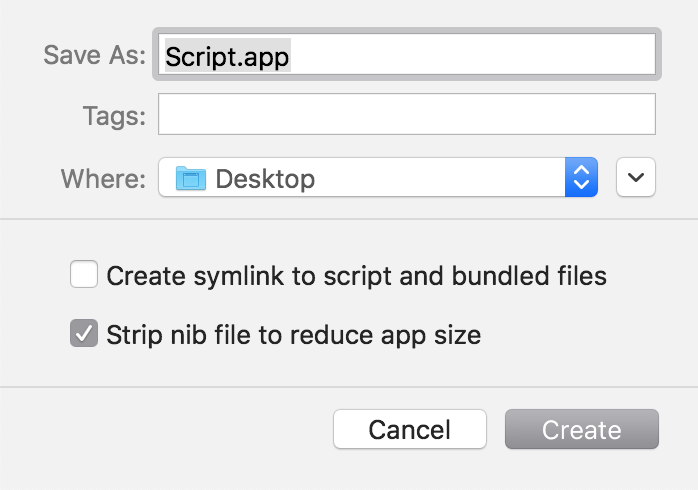Expand the full save dialog with chevron button
The image size is (698, 490).
(636, 179)
